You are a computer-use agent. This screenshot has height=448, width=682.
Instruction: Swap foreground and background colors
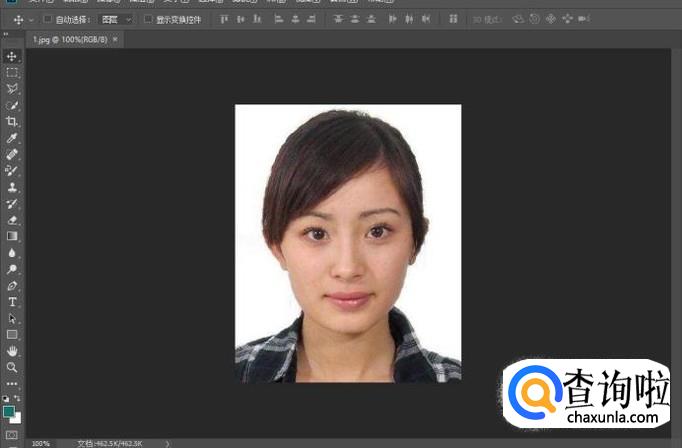click(18, 398)
